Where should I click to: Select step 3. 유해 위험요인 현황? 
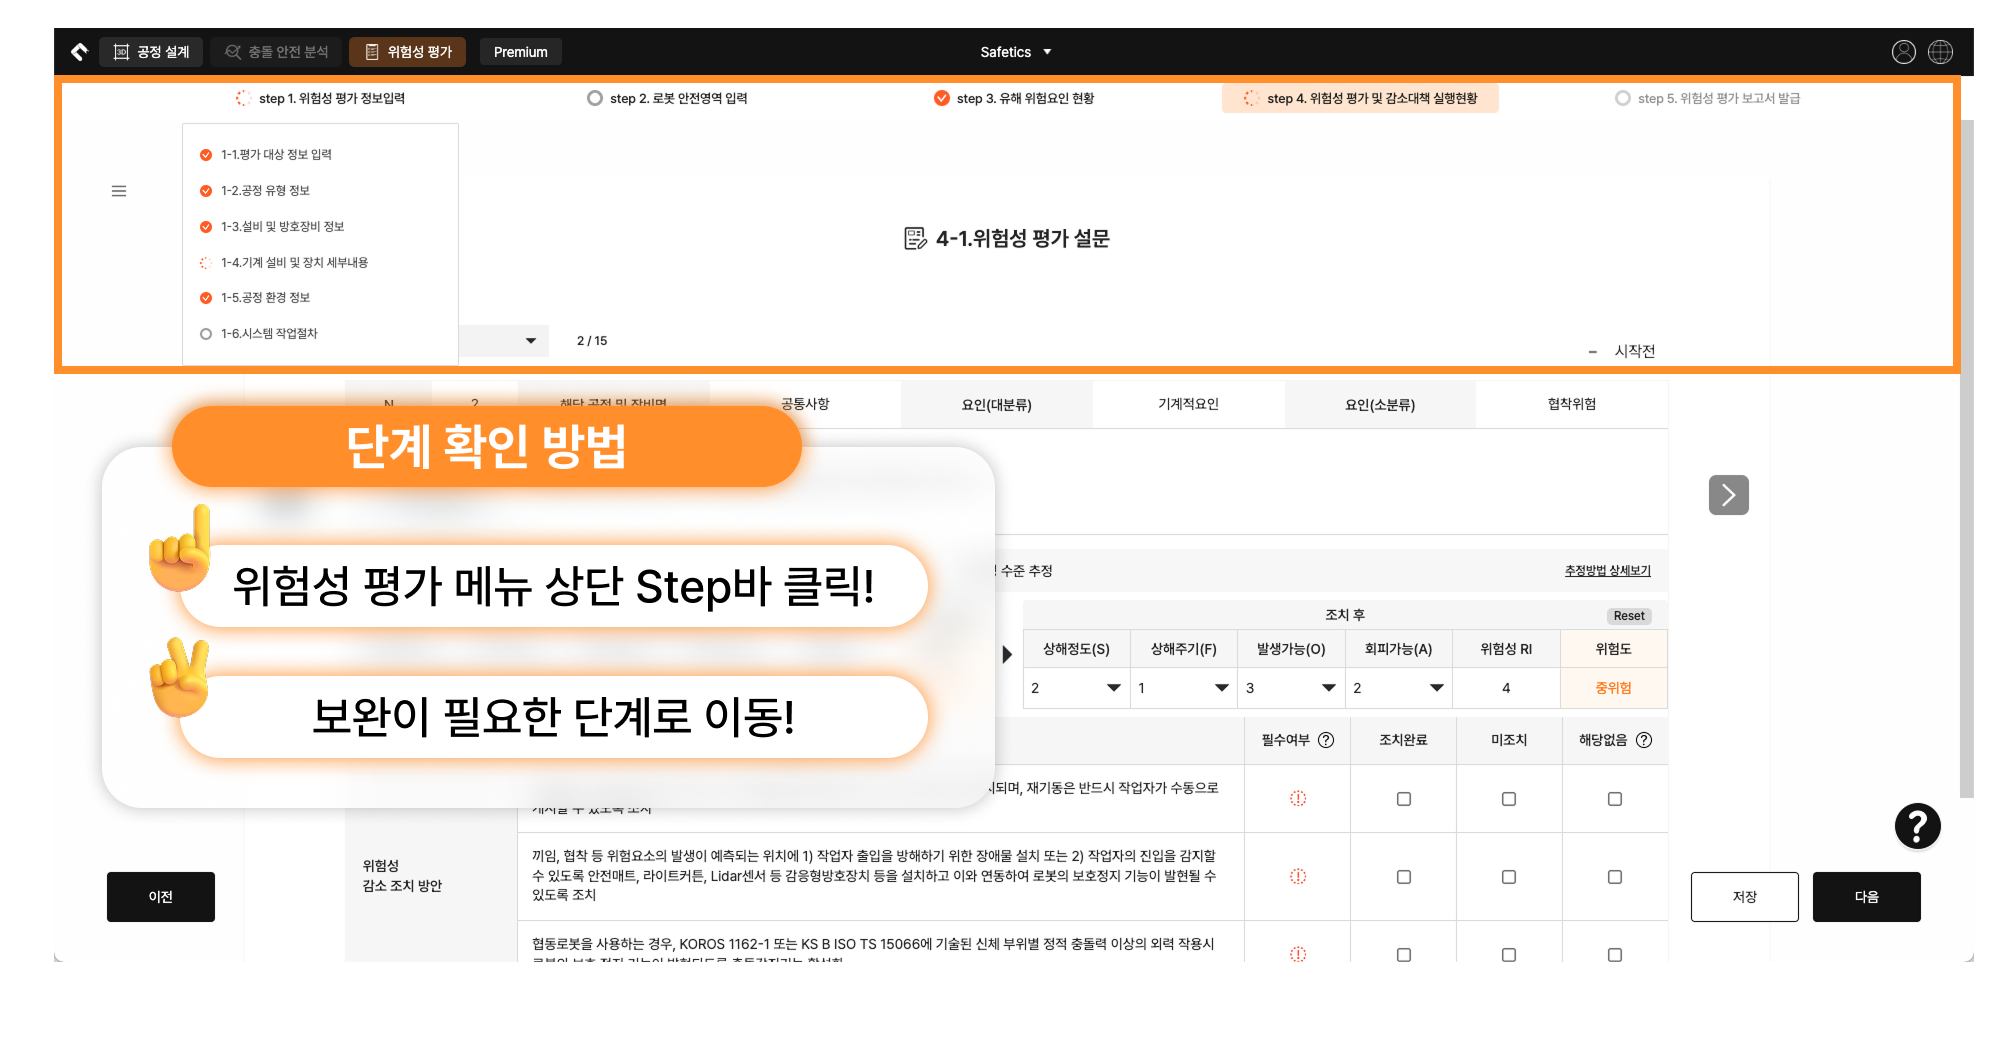point(1014,98)
